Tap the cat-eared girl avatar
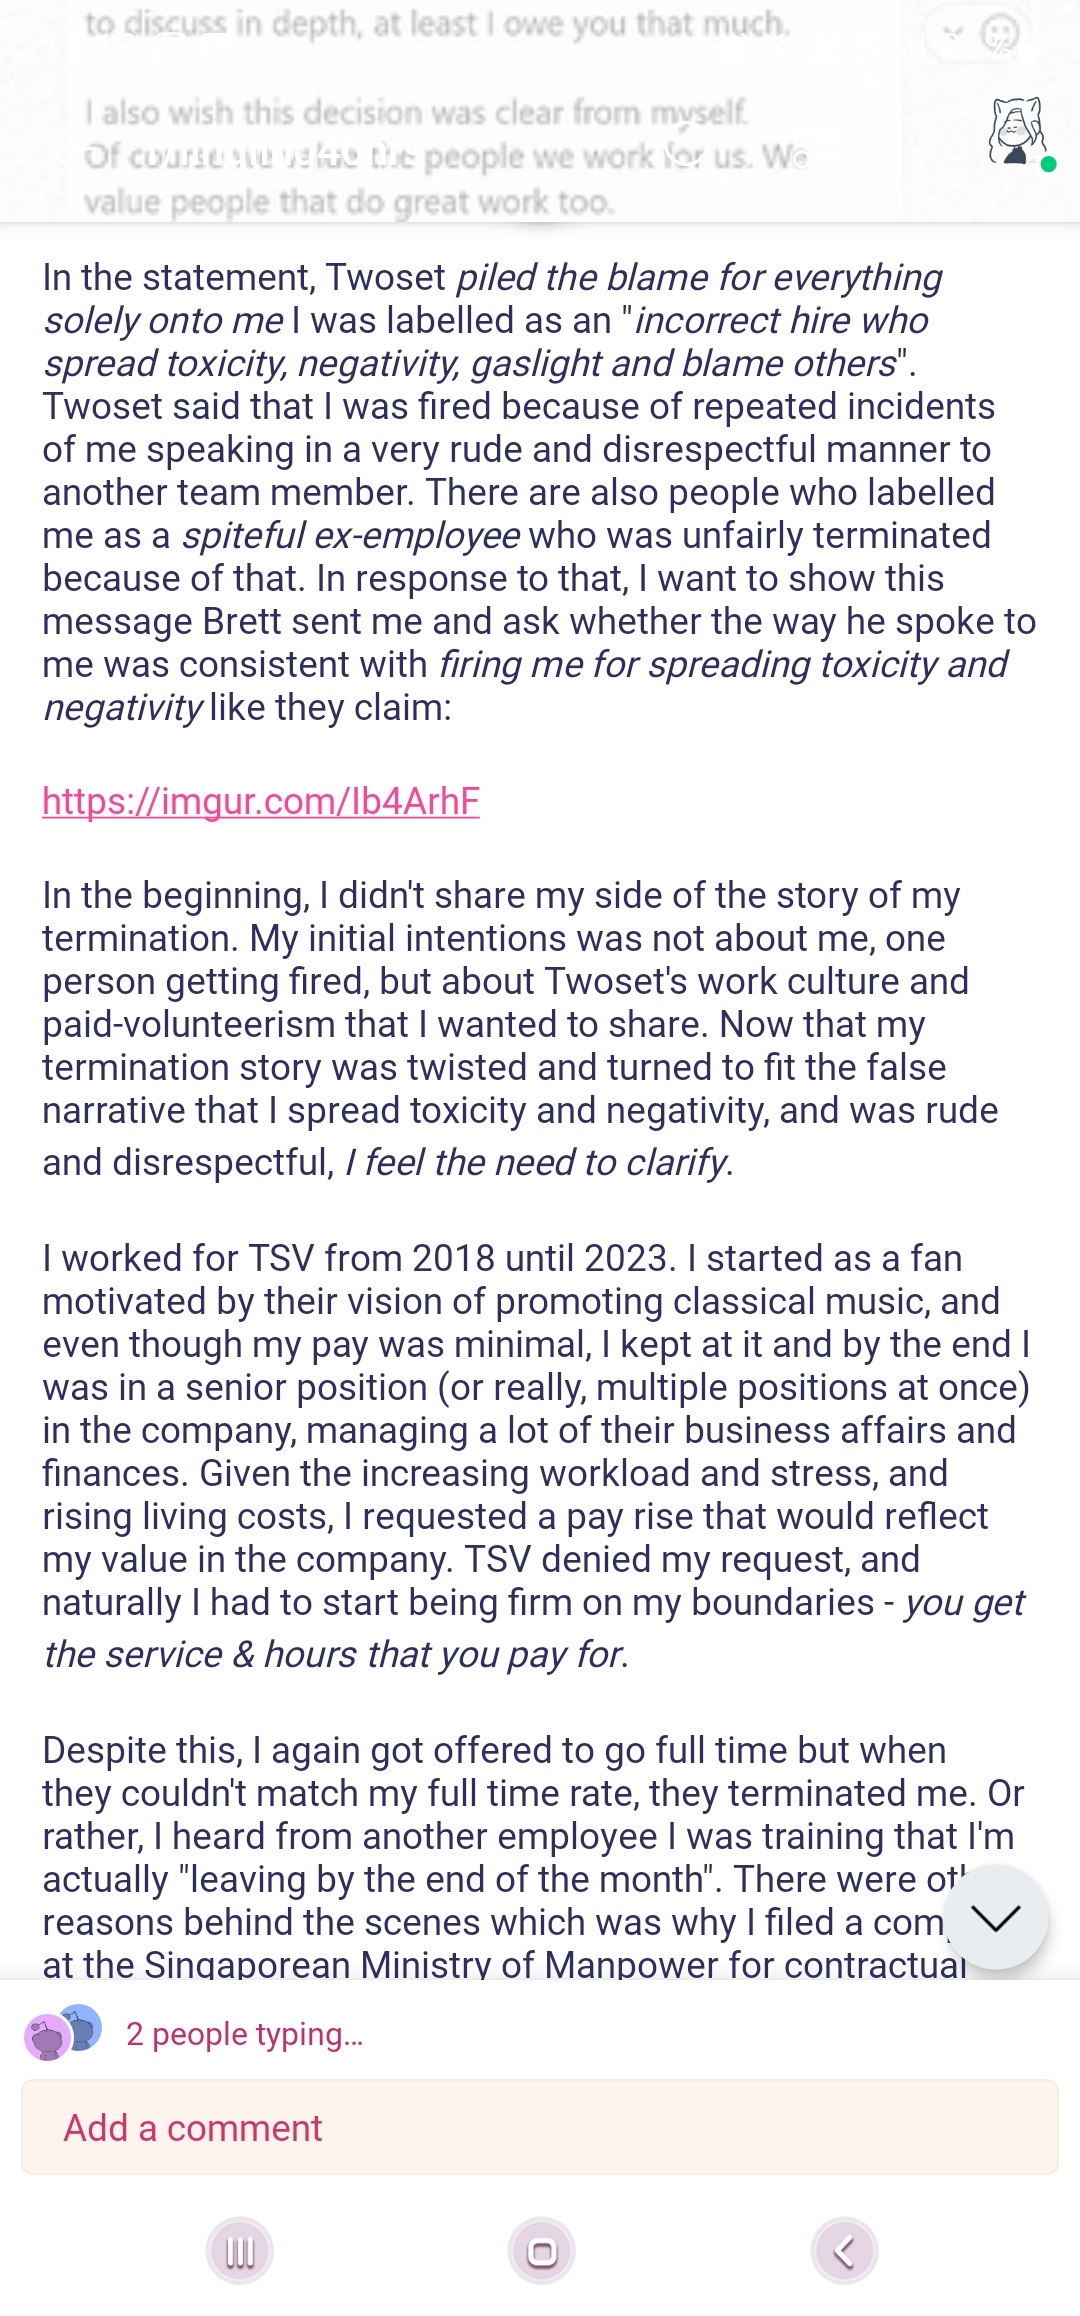The height and width of the screenshot is (2316, 1080). point(1017,131)
